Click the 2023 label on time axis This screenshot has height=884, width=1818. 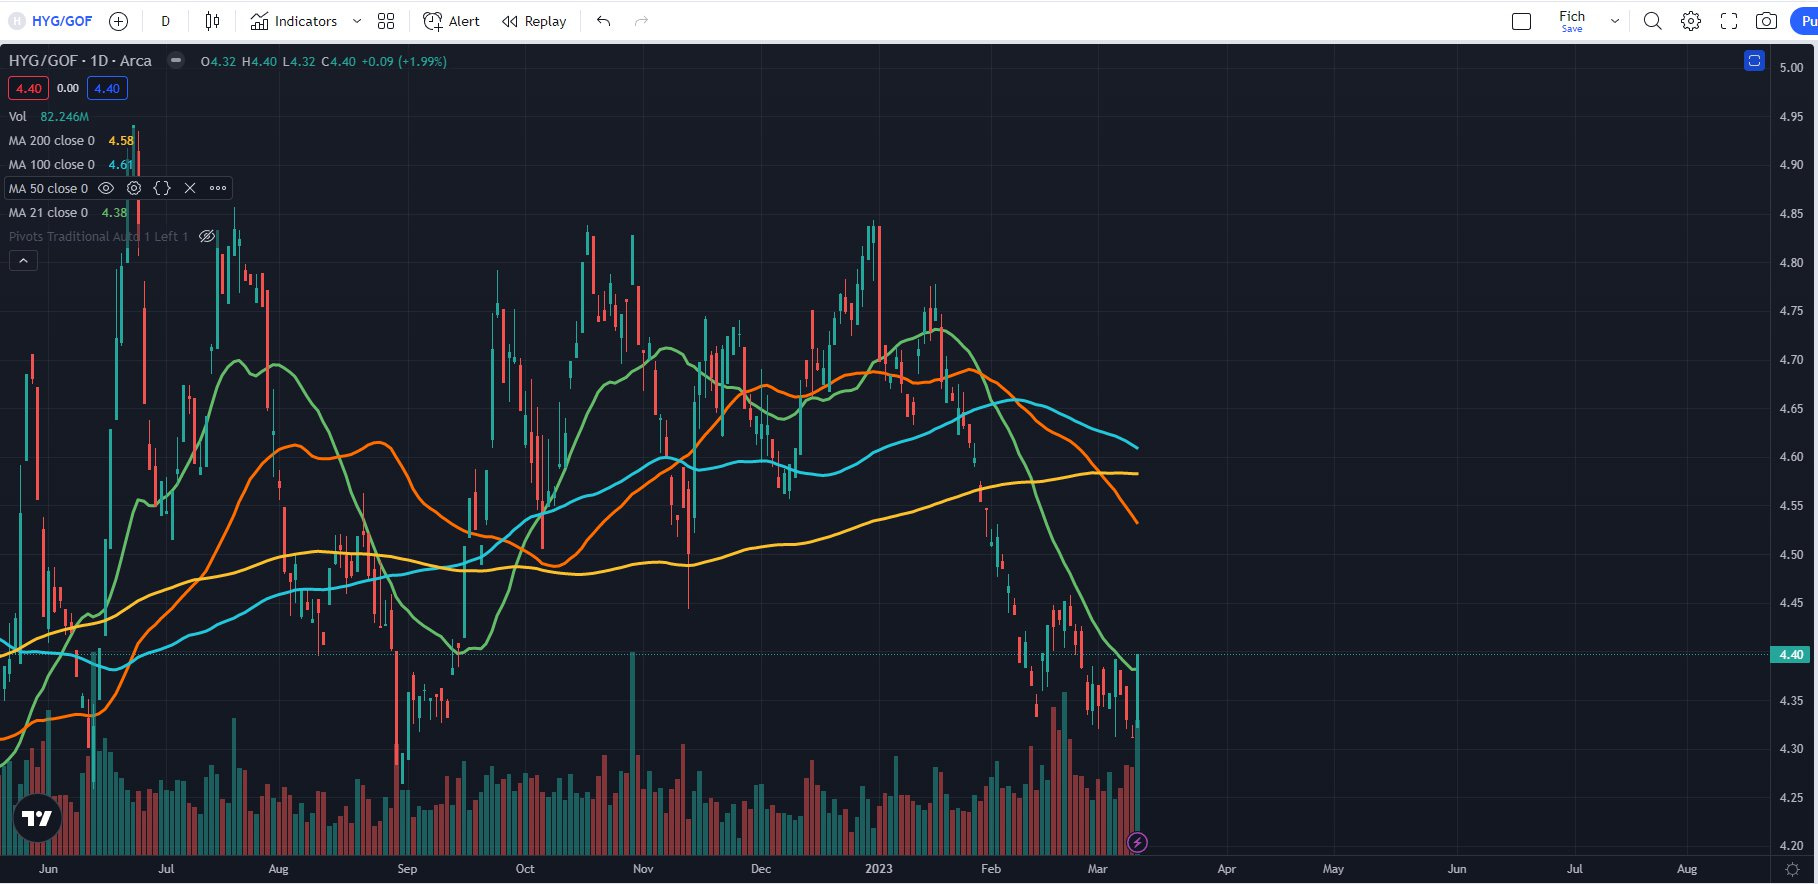pos(878,869)
